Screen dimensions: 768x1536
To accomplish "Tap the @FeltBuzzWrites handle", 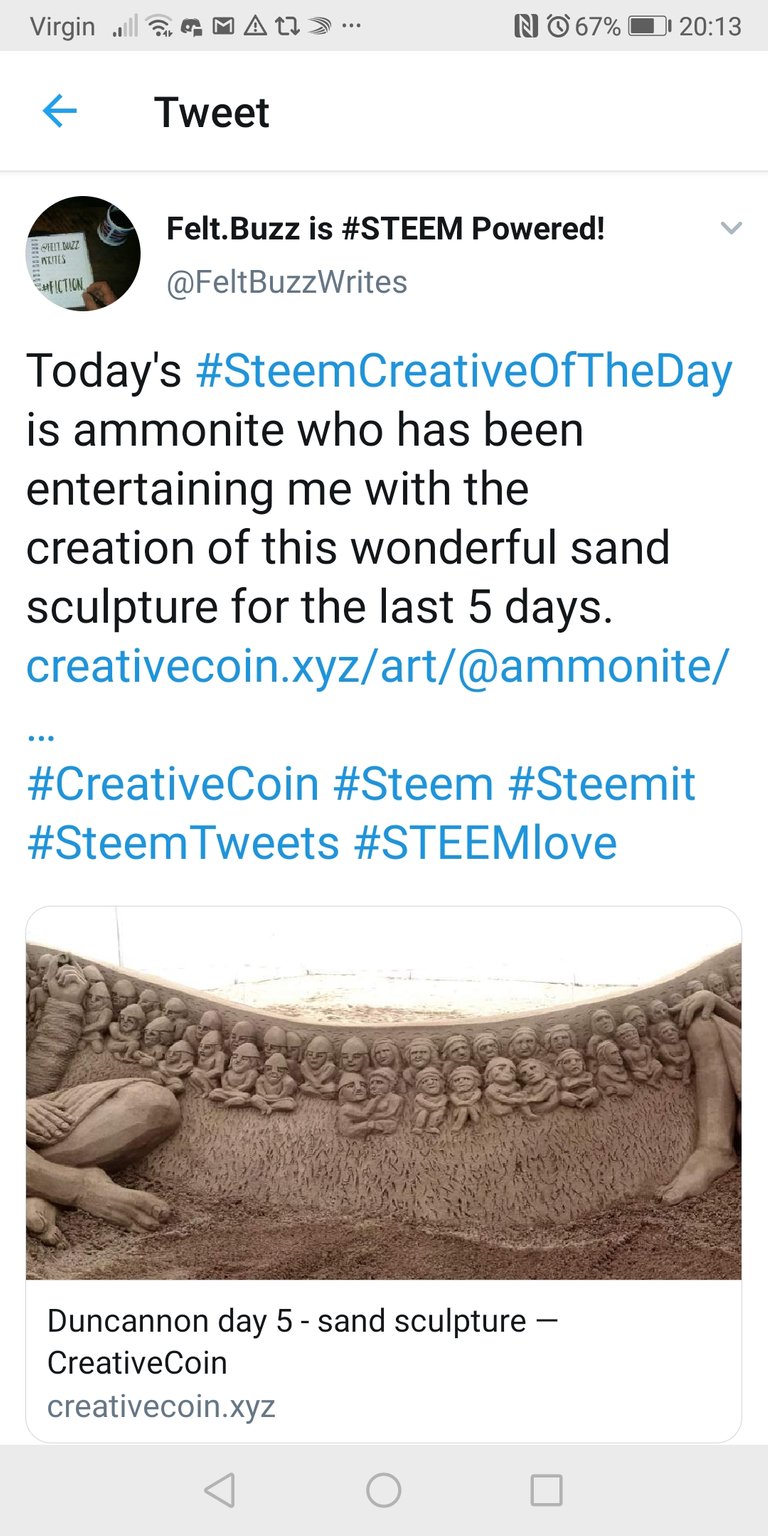I will point(287,282).
